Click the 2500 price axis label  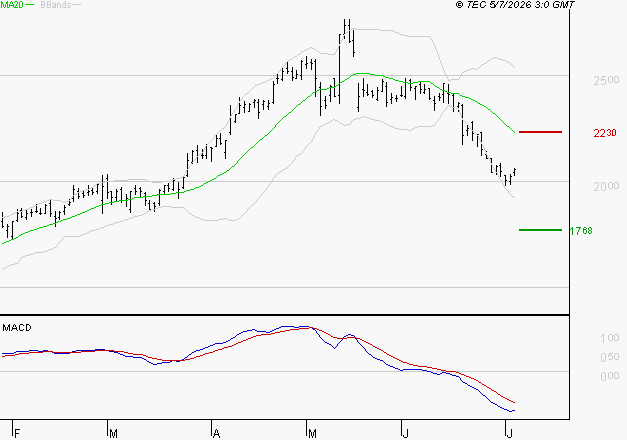pyautogui.click(x=606, y=80)
